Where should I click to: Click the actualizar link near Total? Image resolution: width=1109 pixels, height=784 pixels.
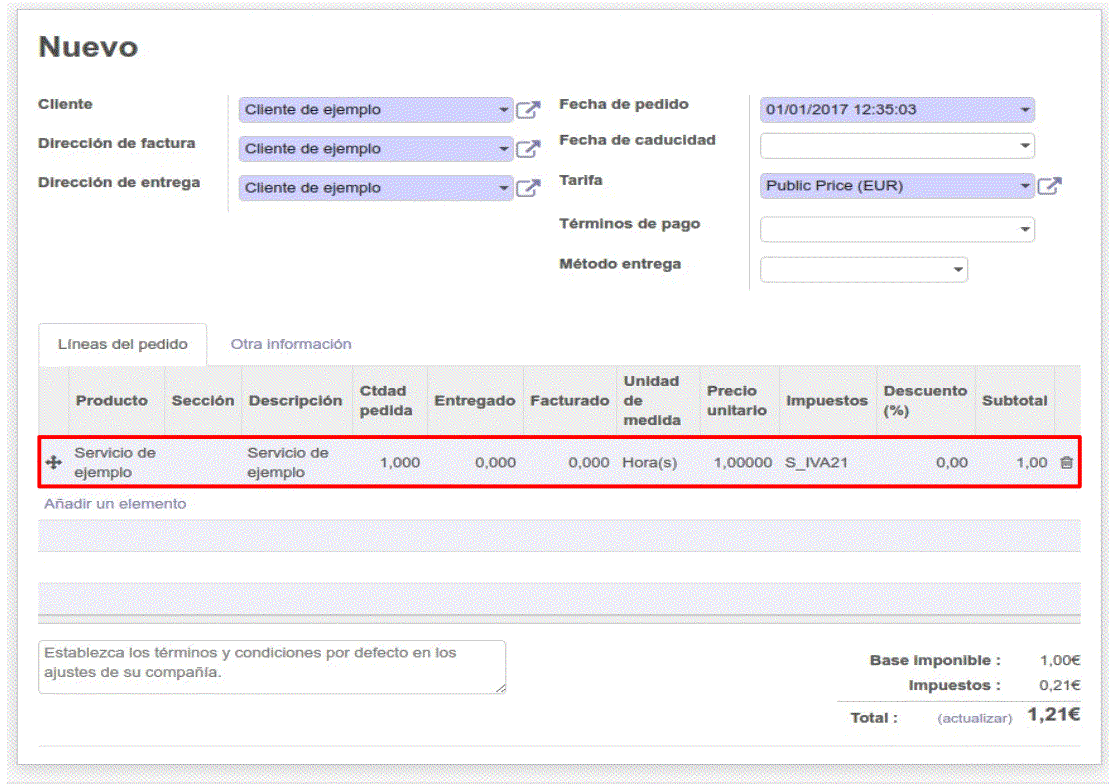[974, 718]
